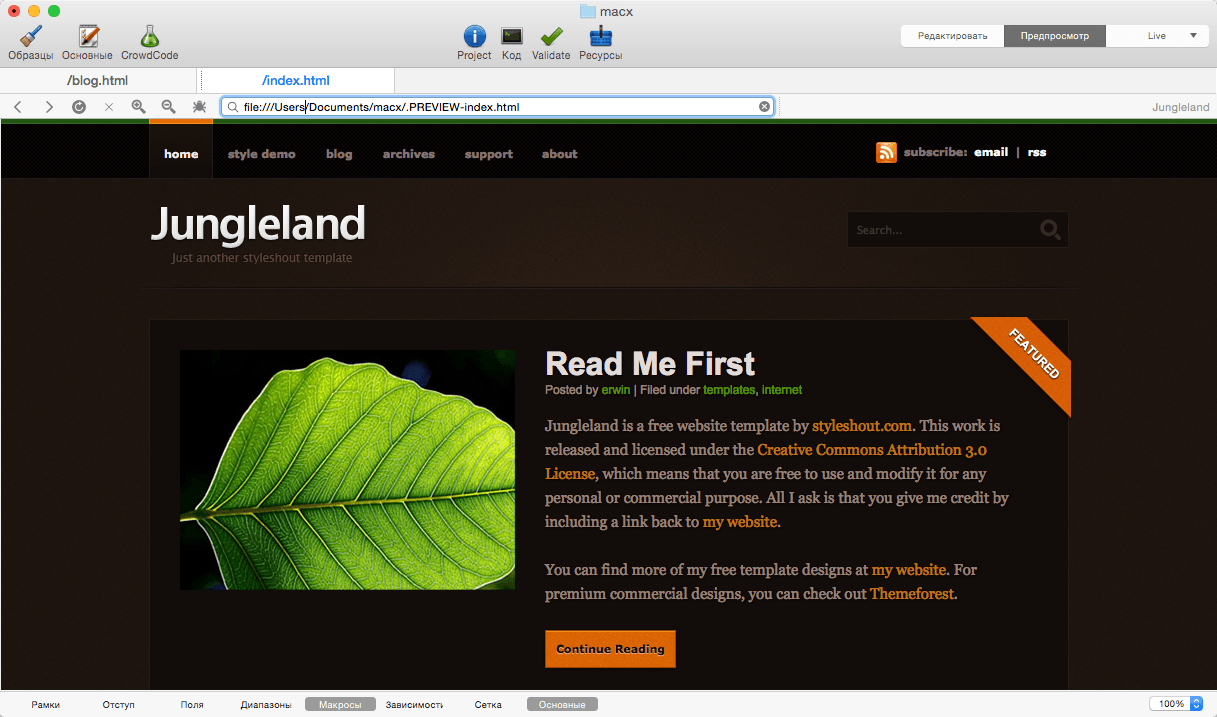The height and width of the screenshot is (717, 1217).
Task: Open the Код terminal icon
Action: click(512, 36)
